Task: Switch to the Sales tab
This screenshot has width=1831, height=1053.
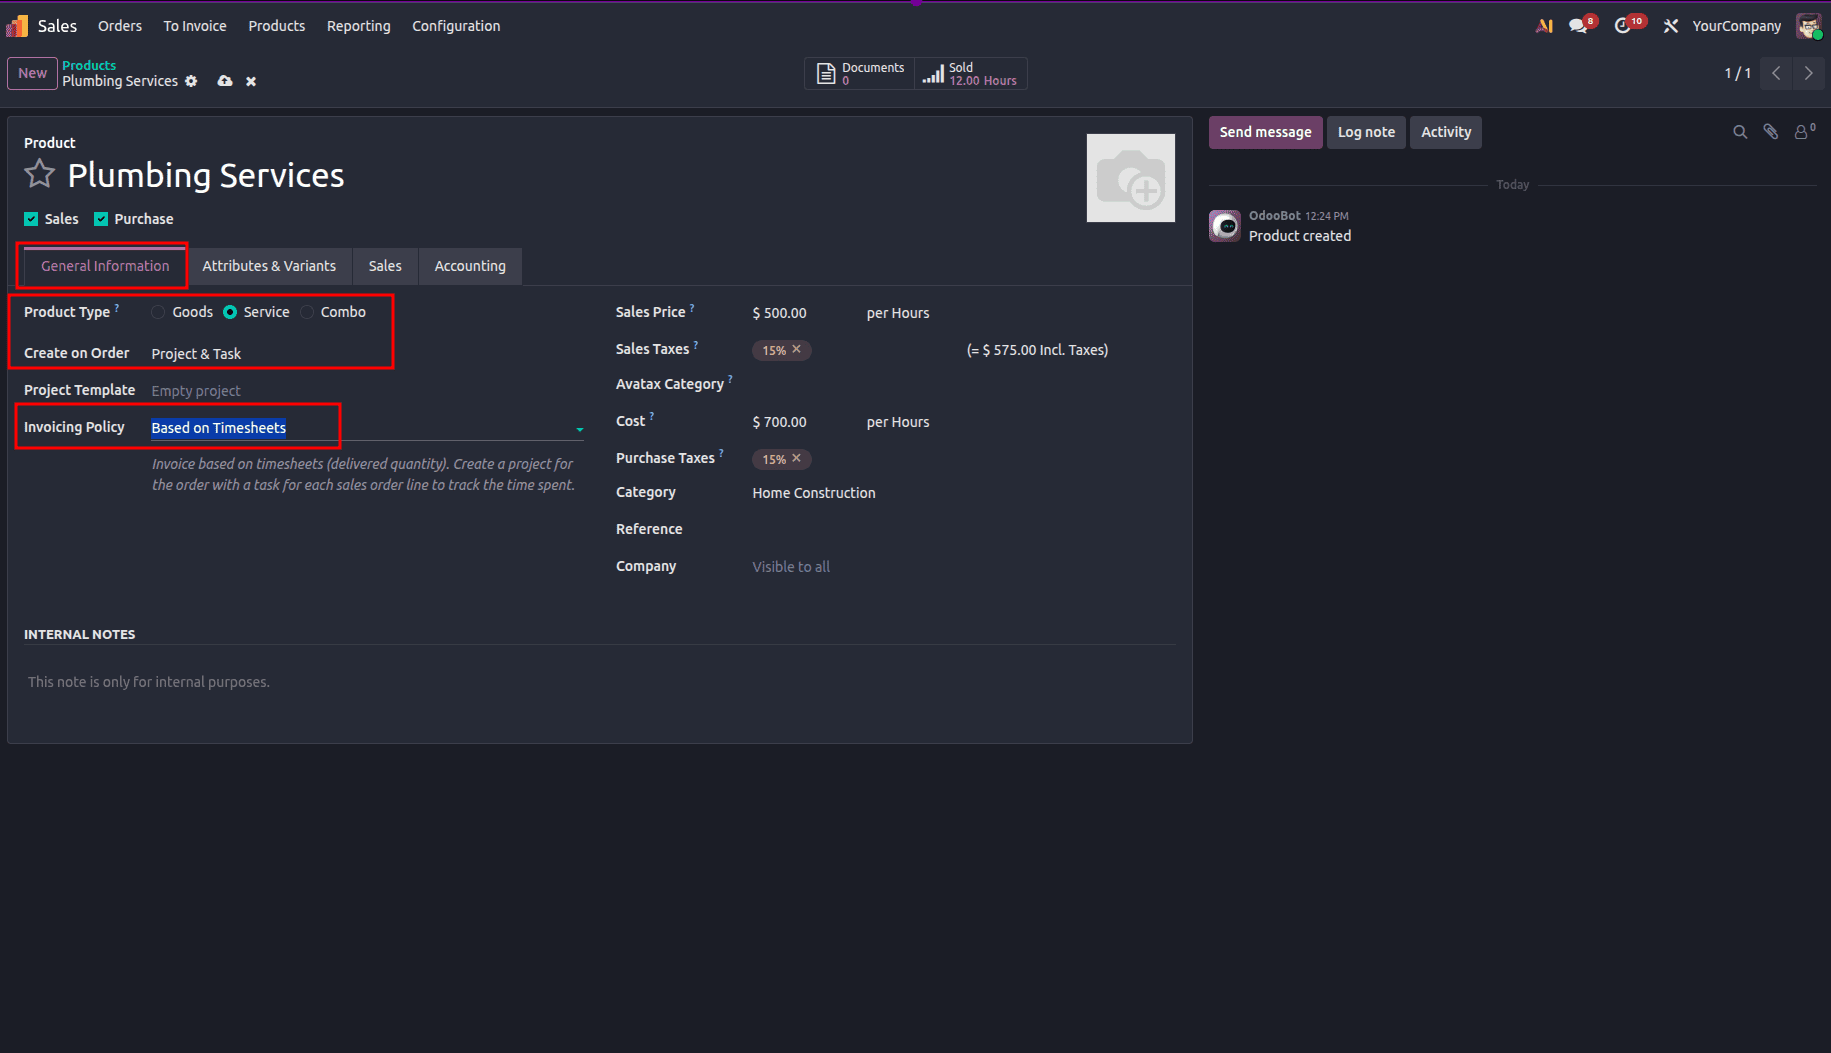Action: (x=385, y=266)
